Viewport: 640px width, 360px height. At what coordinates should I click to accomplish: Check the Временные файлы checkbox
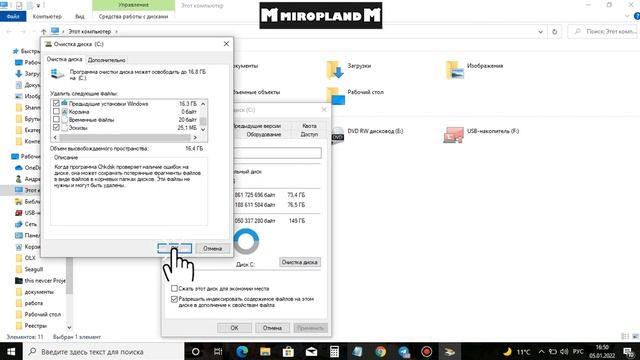click(56, 120)
